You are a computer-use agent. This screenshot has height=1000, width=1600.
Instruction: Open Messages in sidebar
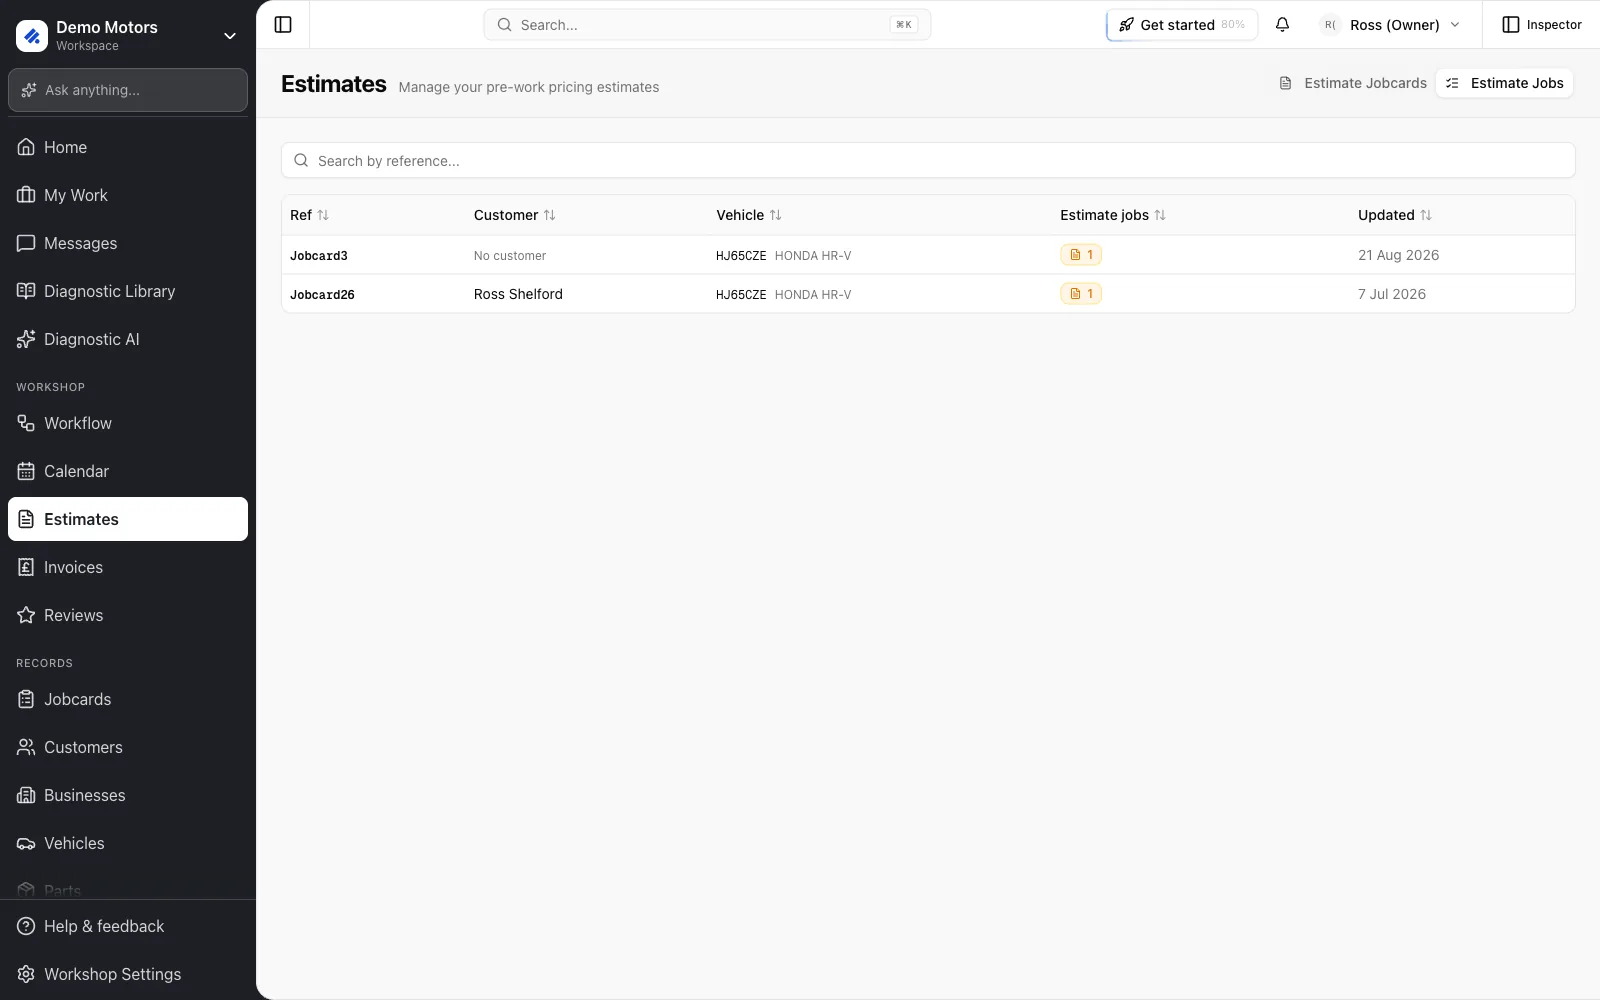coord(128,243)
